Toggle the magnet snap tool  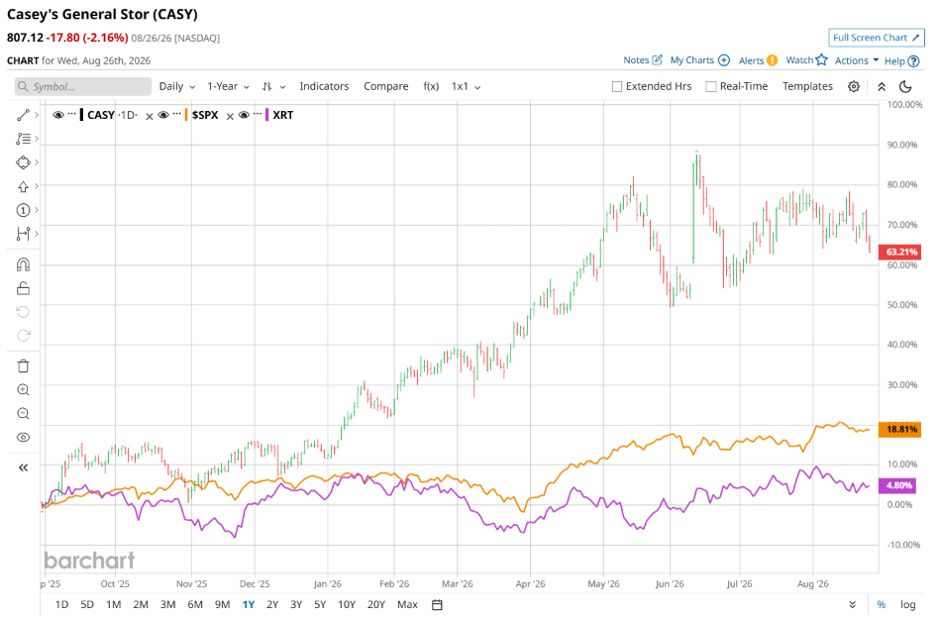23,264
